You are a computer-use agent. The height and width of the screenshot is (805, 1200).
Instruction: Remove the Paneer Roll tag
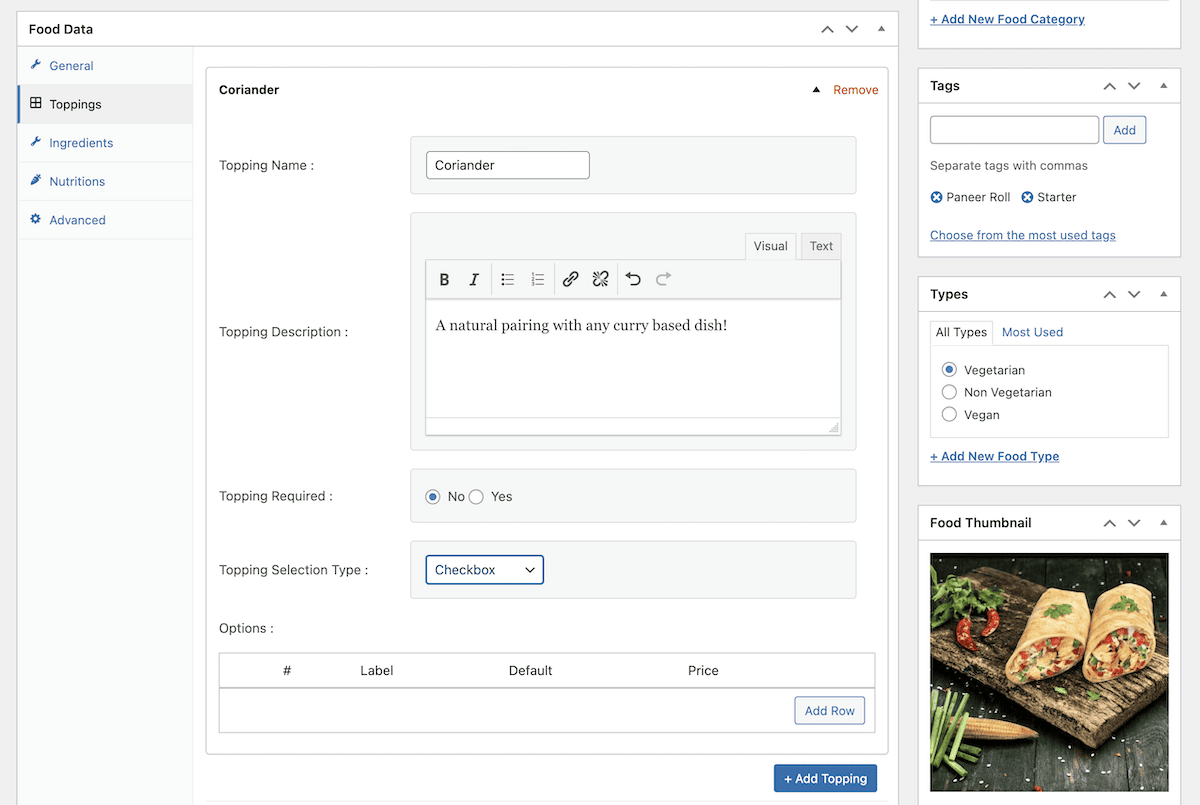[936, 198]
